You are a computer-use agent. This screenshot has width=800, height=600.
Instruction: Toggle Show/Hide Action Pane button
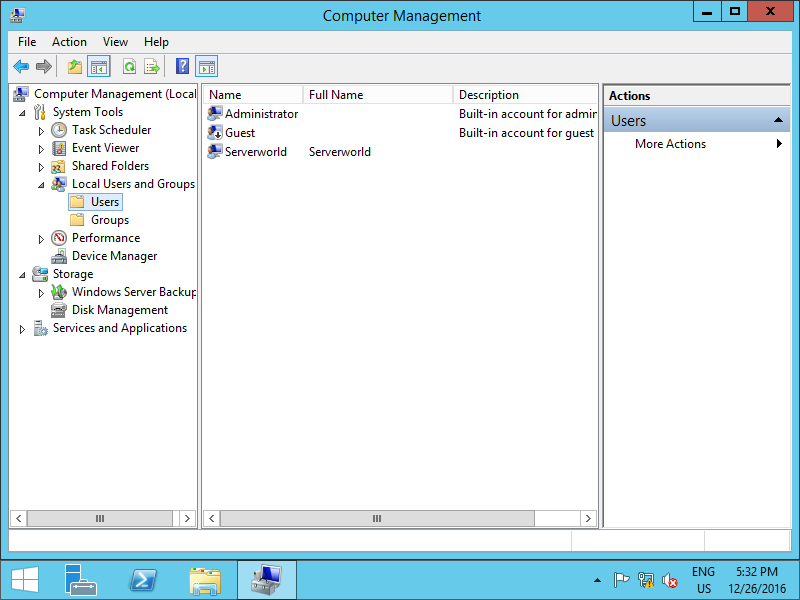tap(207, 67)
